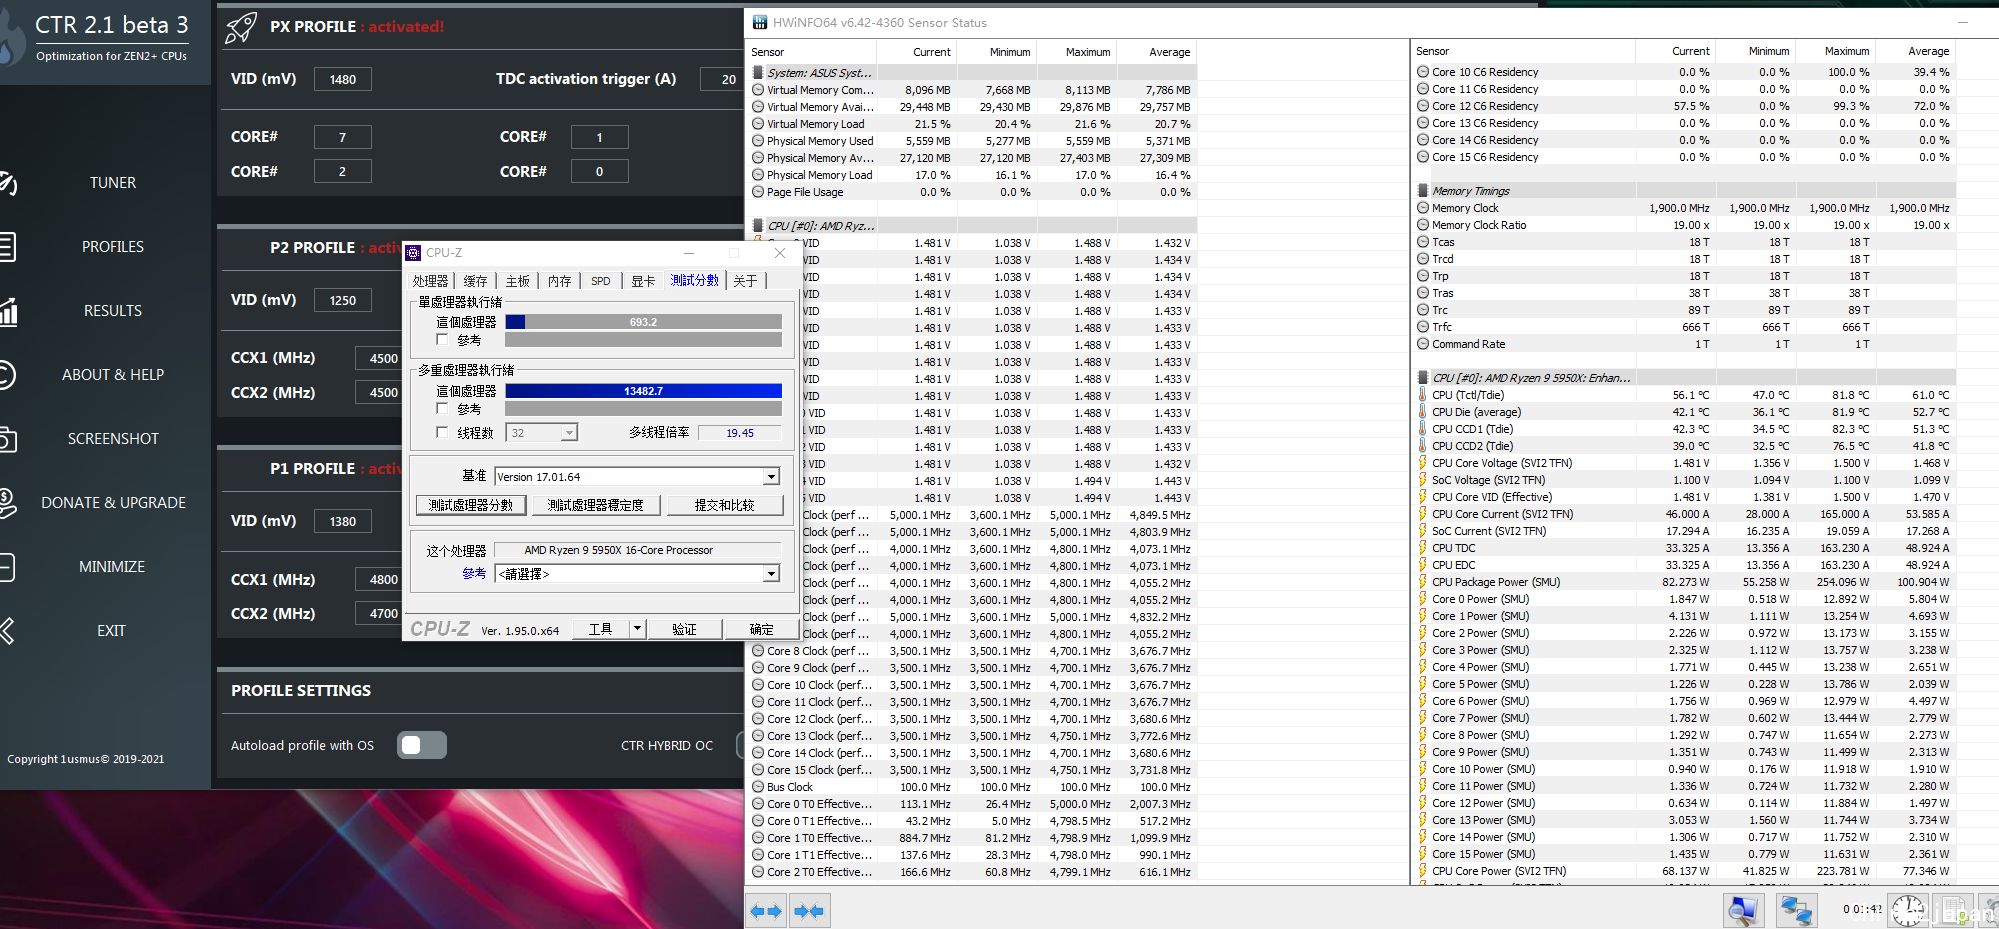Viewport: 1999px width, 929px height.
Task: Tick the thread-count (线程数) checkbox in CPU-Z
Action: pos(442,432)
